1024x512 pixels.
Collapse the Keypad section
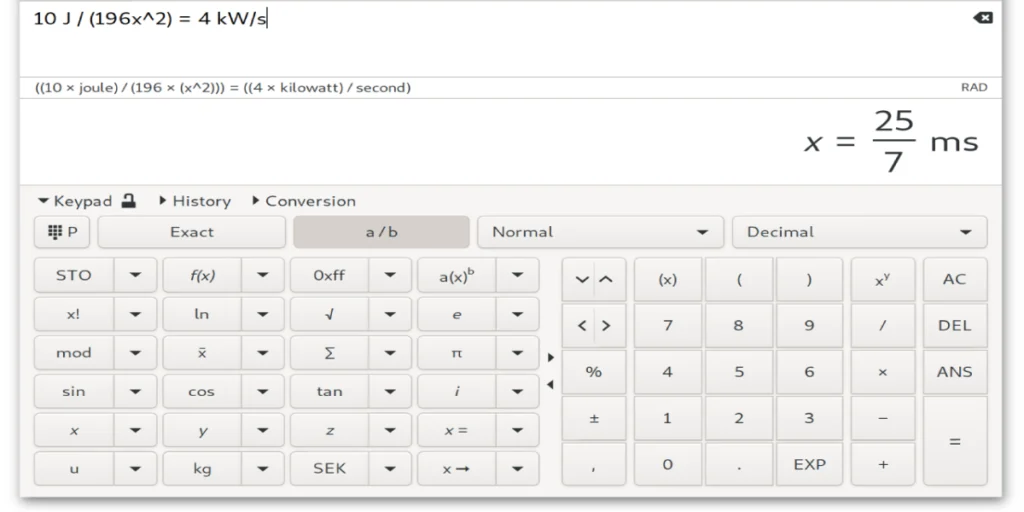click(74, 201)
